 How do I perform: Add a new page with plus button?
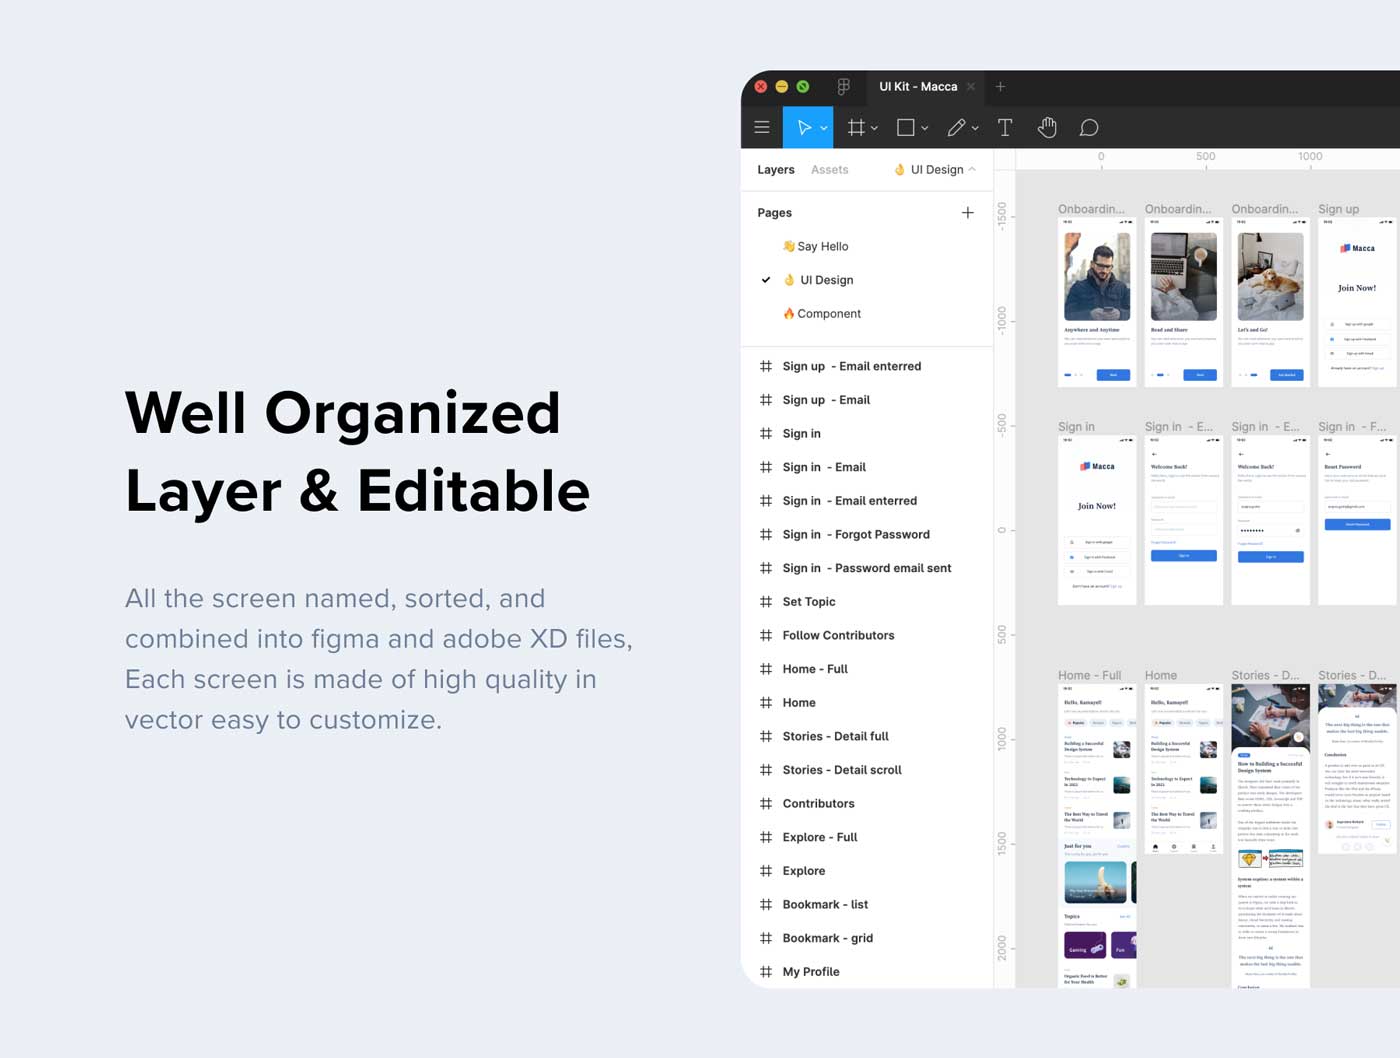click(967, 213)
